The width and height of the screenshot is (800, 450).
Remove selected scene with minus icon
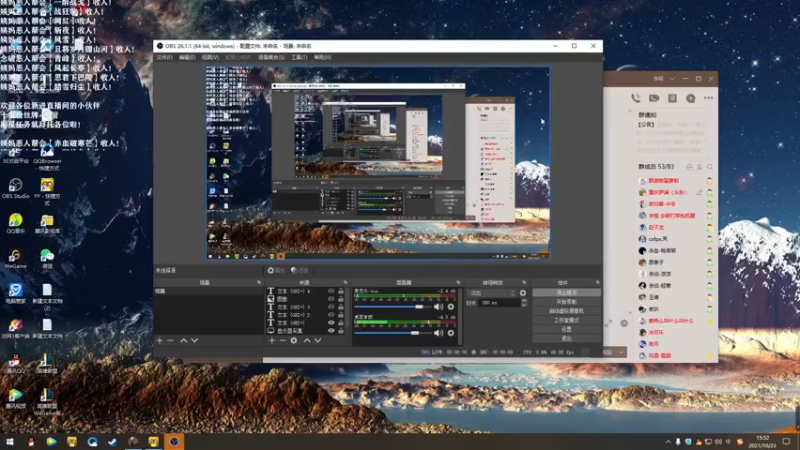170,340
